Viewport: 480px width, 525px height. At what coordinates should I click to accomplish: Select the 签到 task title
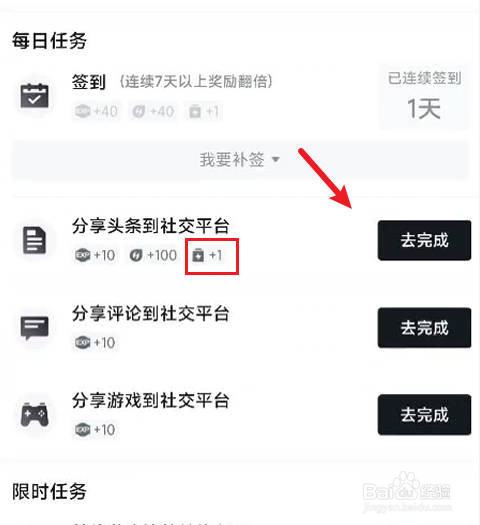89,82
